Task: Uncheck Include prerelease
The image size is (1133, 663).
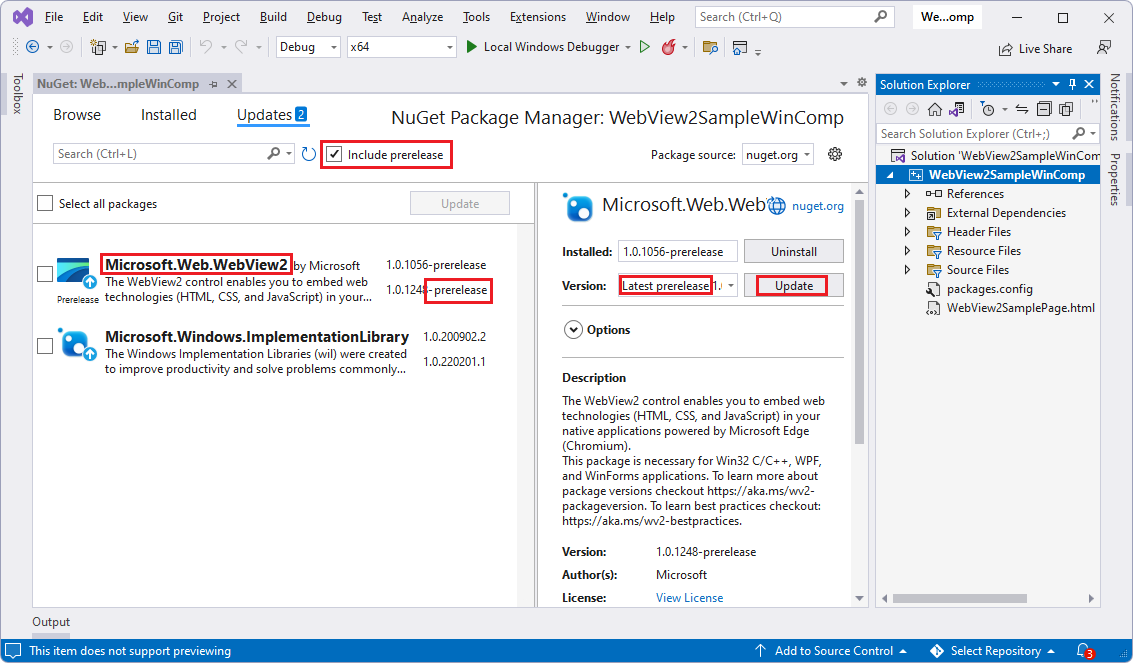Action: [x=334, y=153]
